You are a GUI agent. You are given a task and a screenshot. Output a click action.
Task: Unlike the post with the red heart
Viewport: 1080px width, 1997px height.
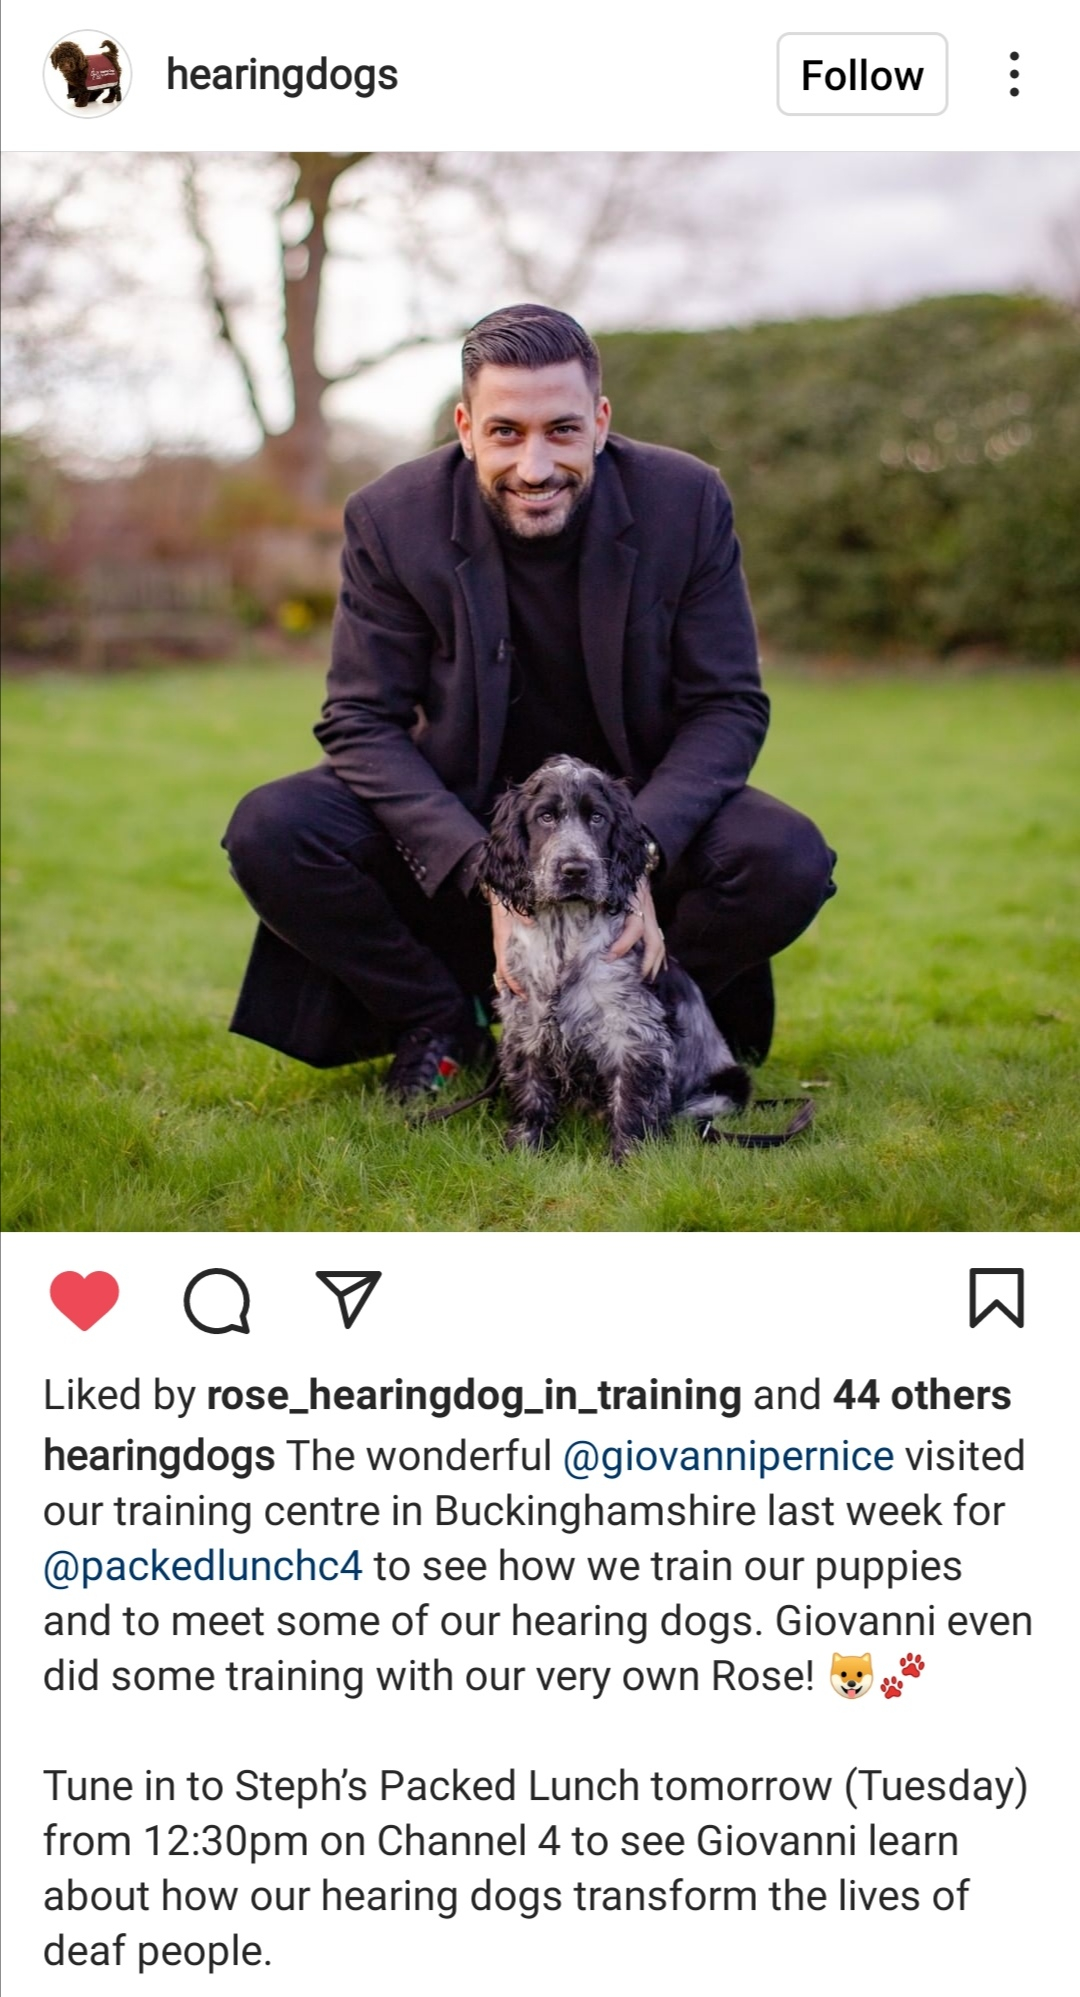pyautogui.click(x=85, y=1299)
